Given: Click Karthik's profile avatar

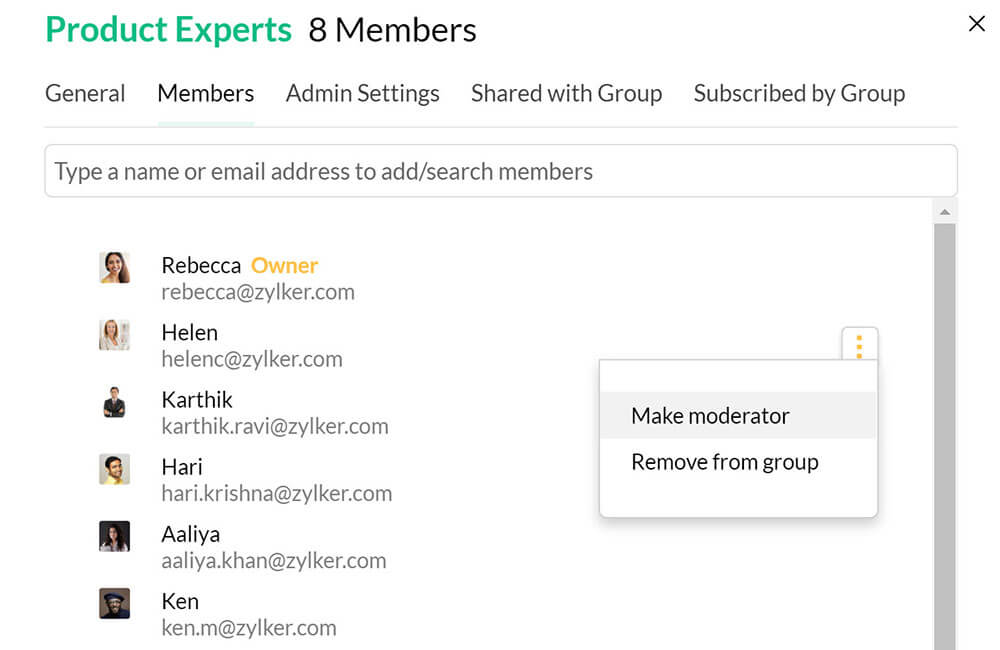Looking at the screenshot, I should point(115,402).
